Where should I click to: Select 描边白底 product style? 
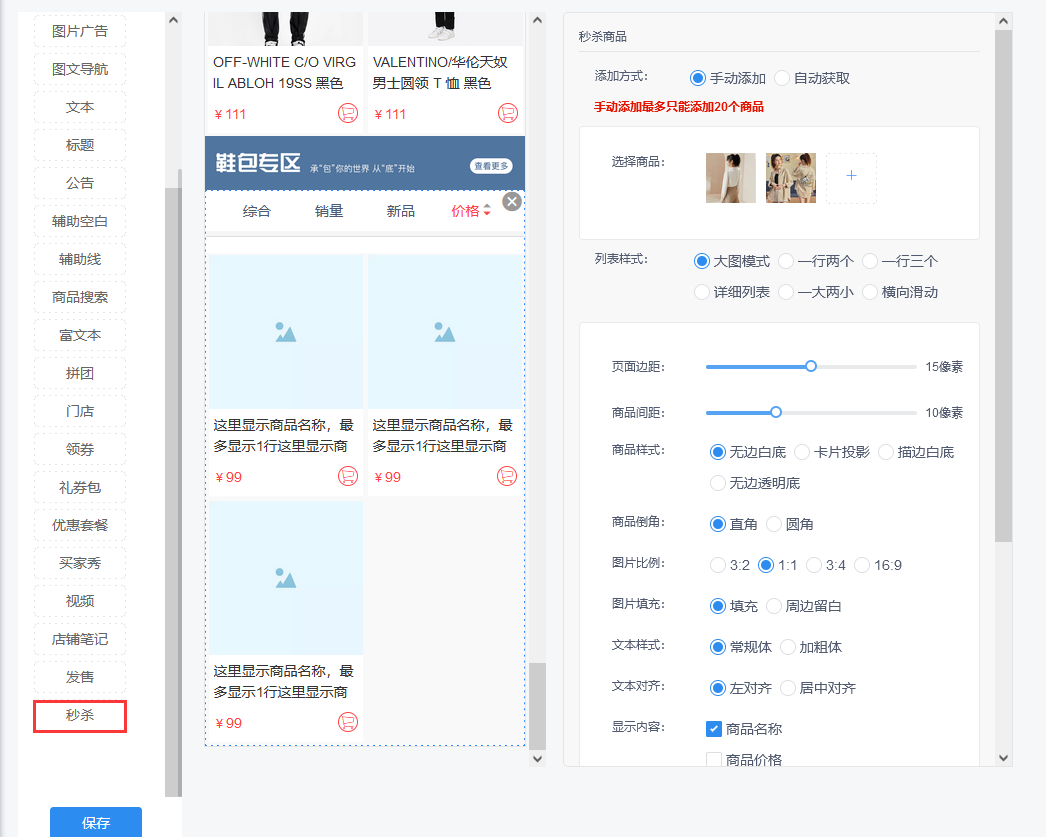pos(886,452)
